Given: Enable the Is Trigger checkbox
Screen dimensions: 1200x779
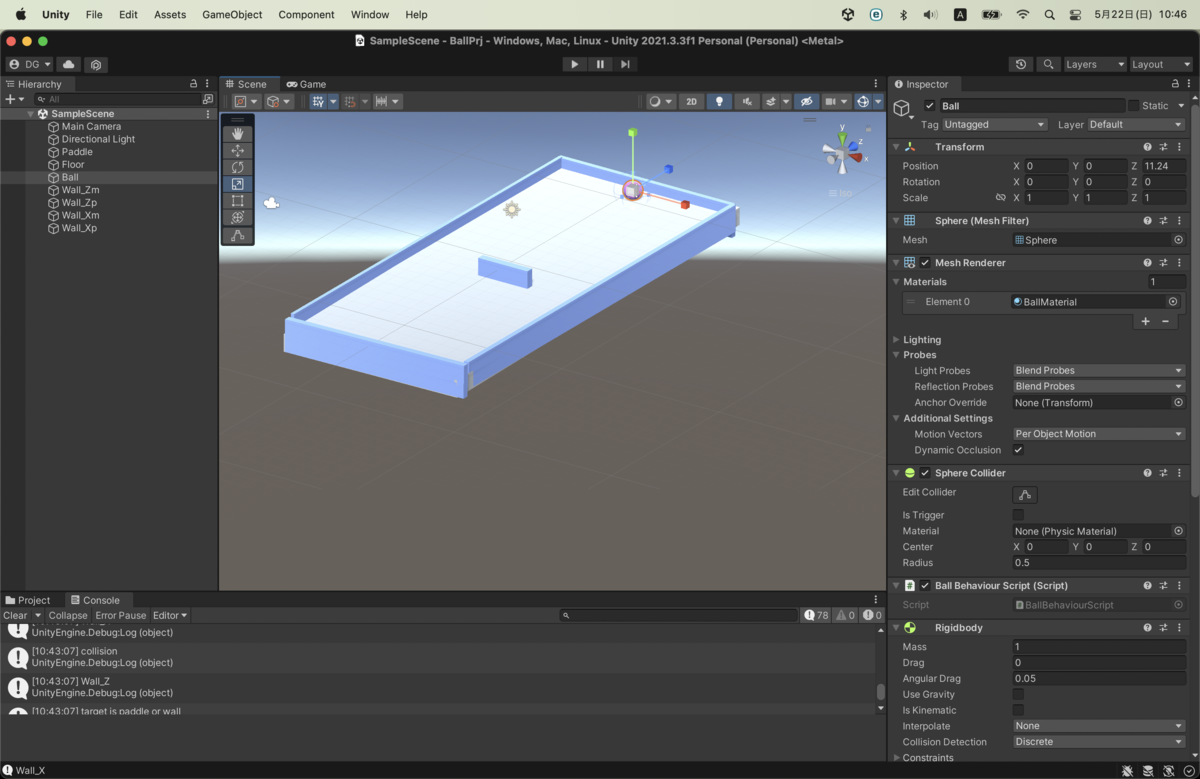Looking at the screenshot, I should pyautogui.click(x=1018, y=515).
